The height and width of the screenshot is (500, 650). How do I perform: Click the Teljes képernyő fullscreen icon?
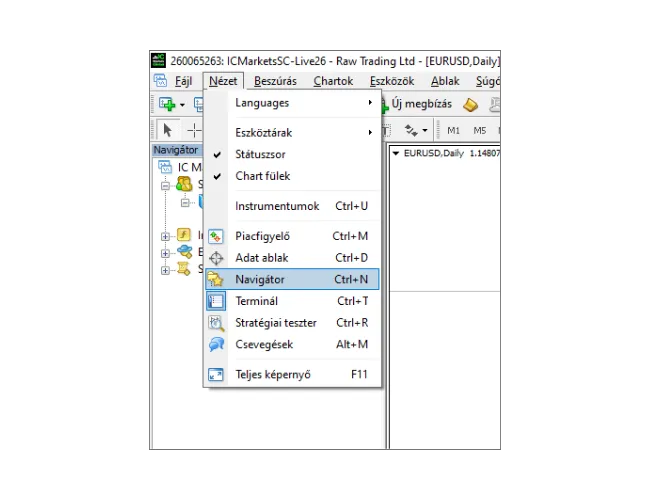coord(216,375)
